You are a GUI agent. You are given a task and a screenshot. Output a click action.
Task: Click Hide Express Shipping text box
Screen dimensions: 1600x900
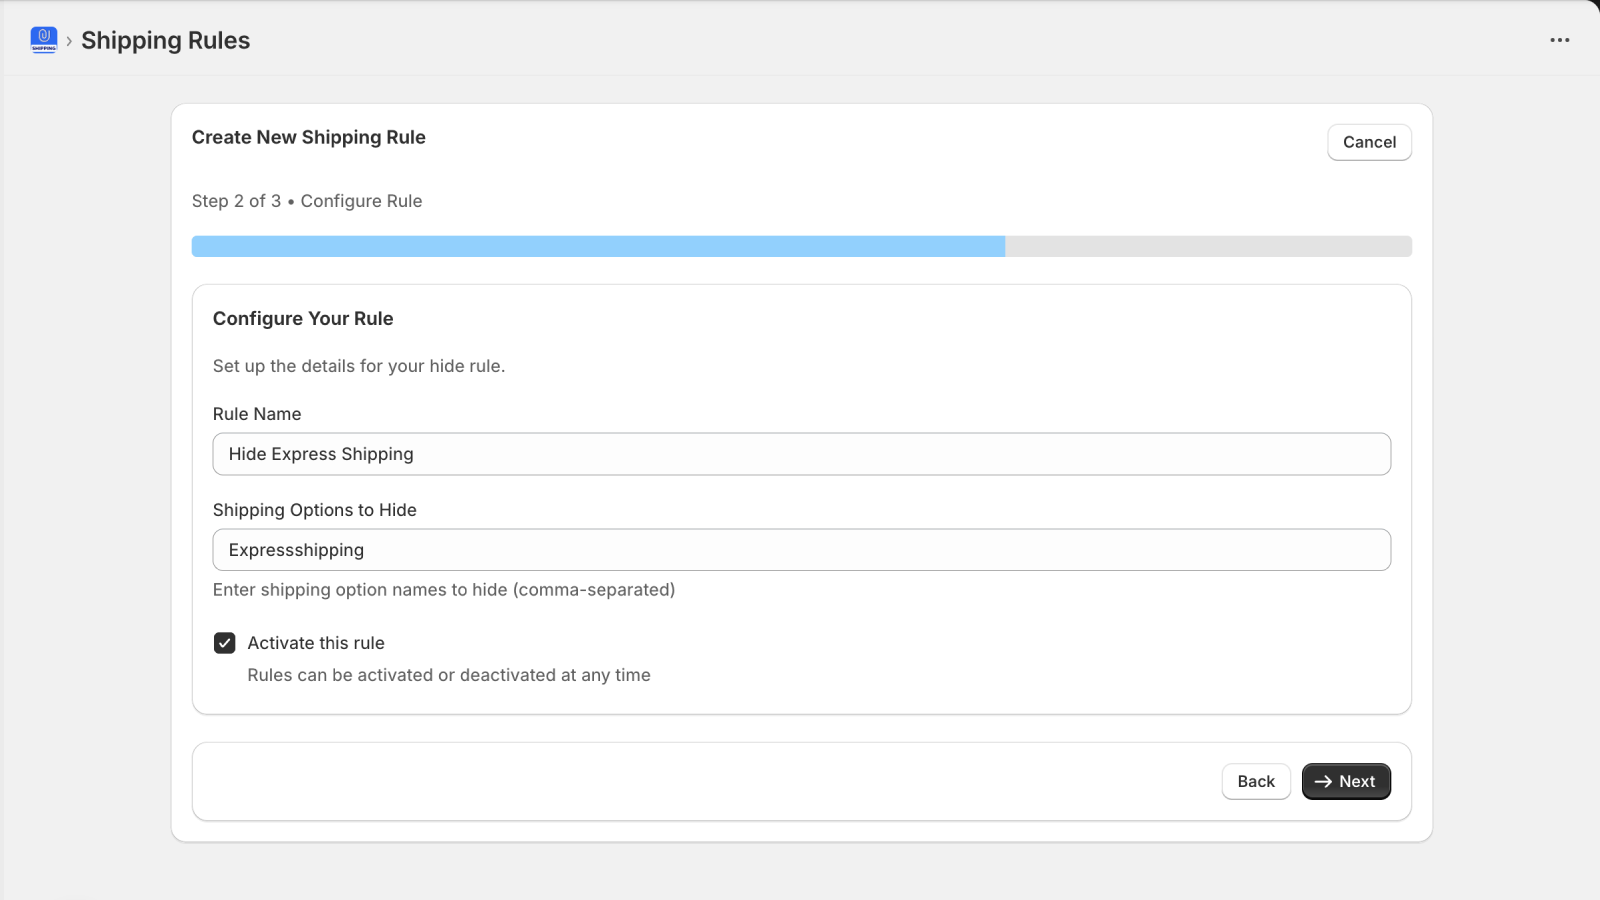[x=800, y=453]
